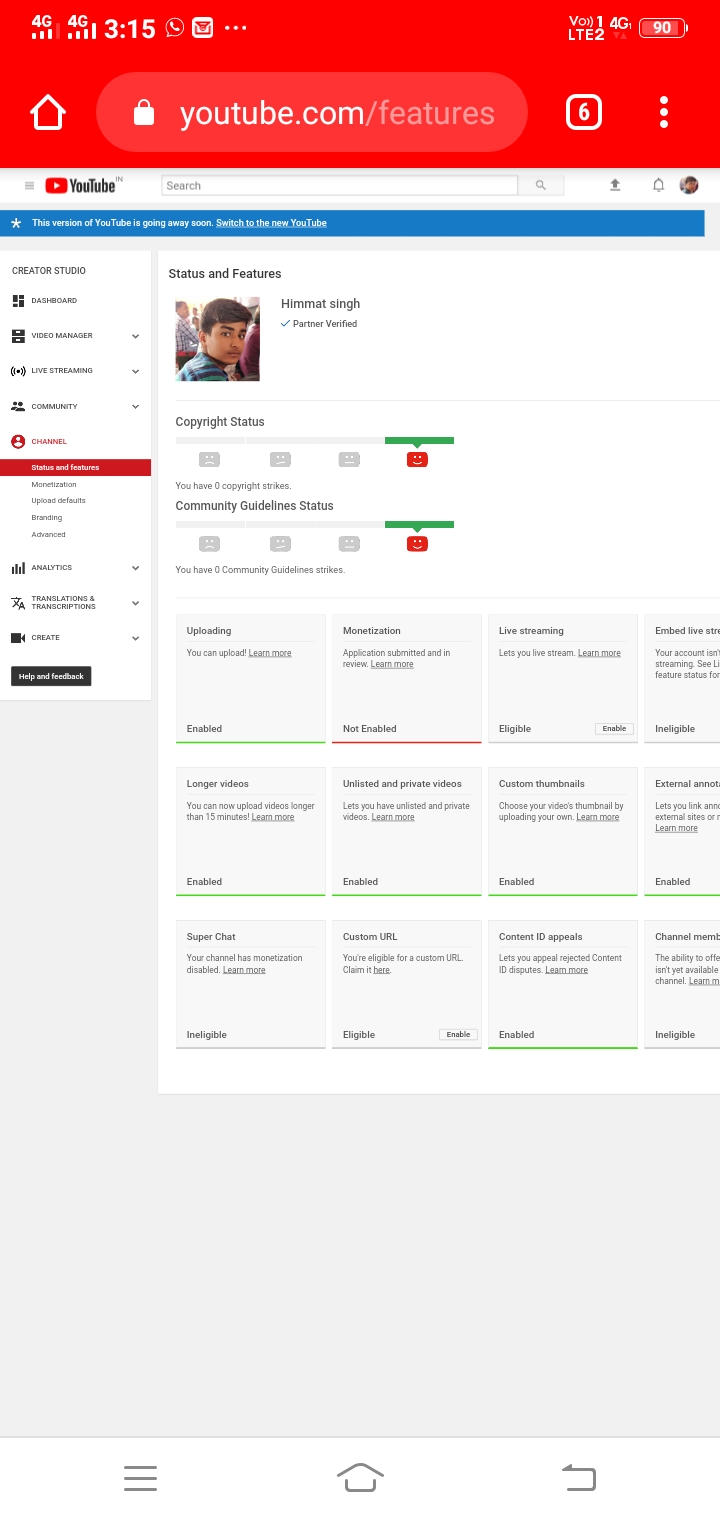Open the browser three-dot overflow menu
Image resolution: width=720 pixels, height=1520 pixels.
[664, 112]
